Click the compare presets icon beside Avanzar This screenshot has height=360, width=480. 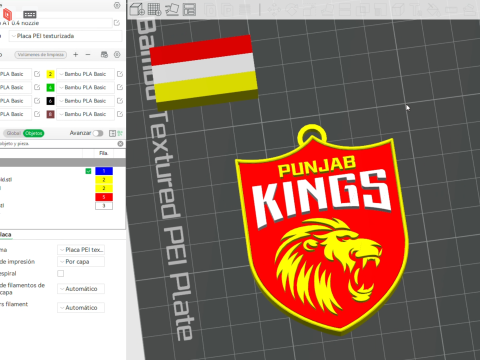pyautogui.click(x=112, y=133)
